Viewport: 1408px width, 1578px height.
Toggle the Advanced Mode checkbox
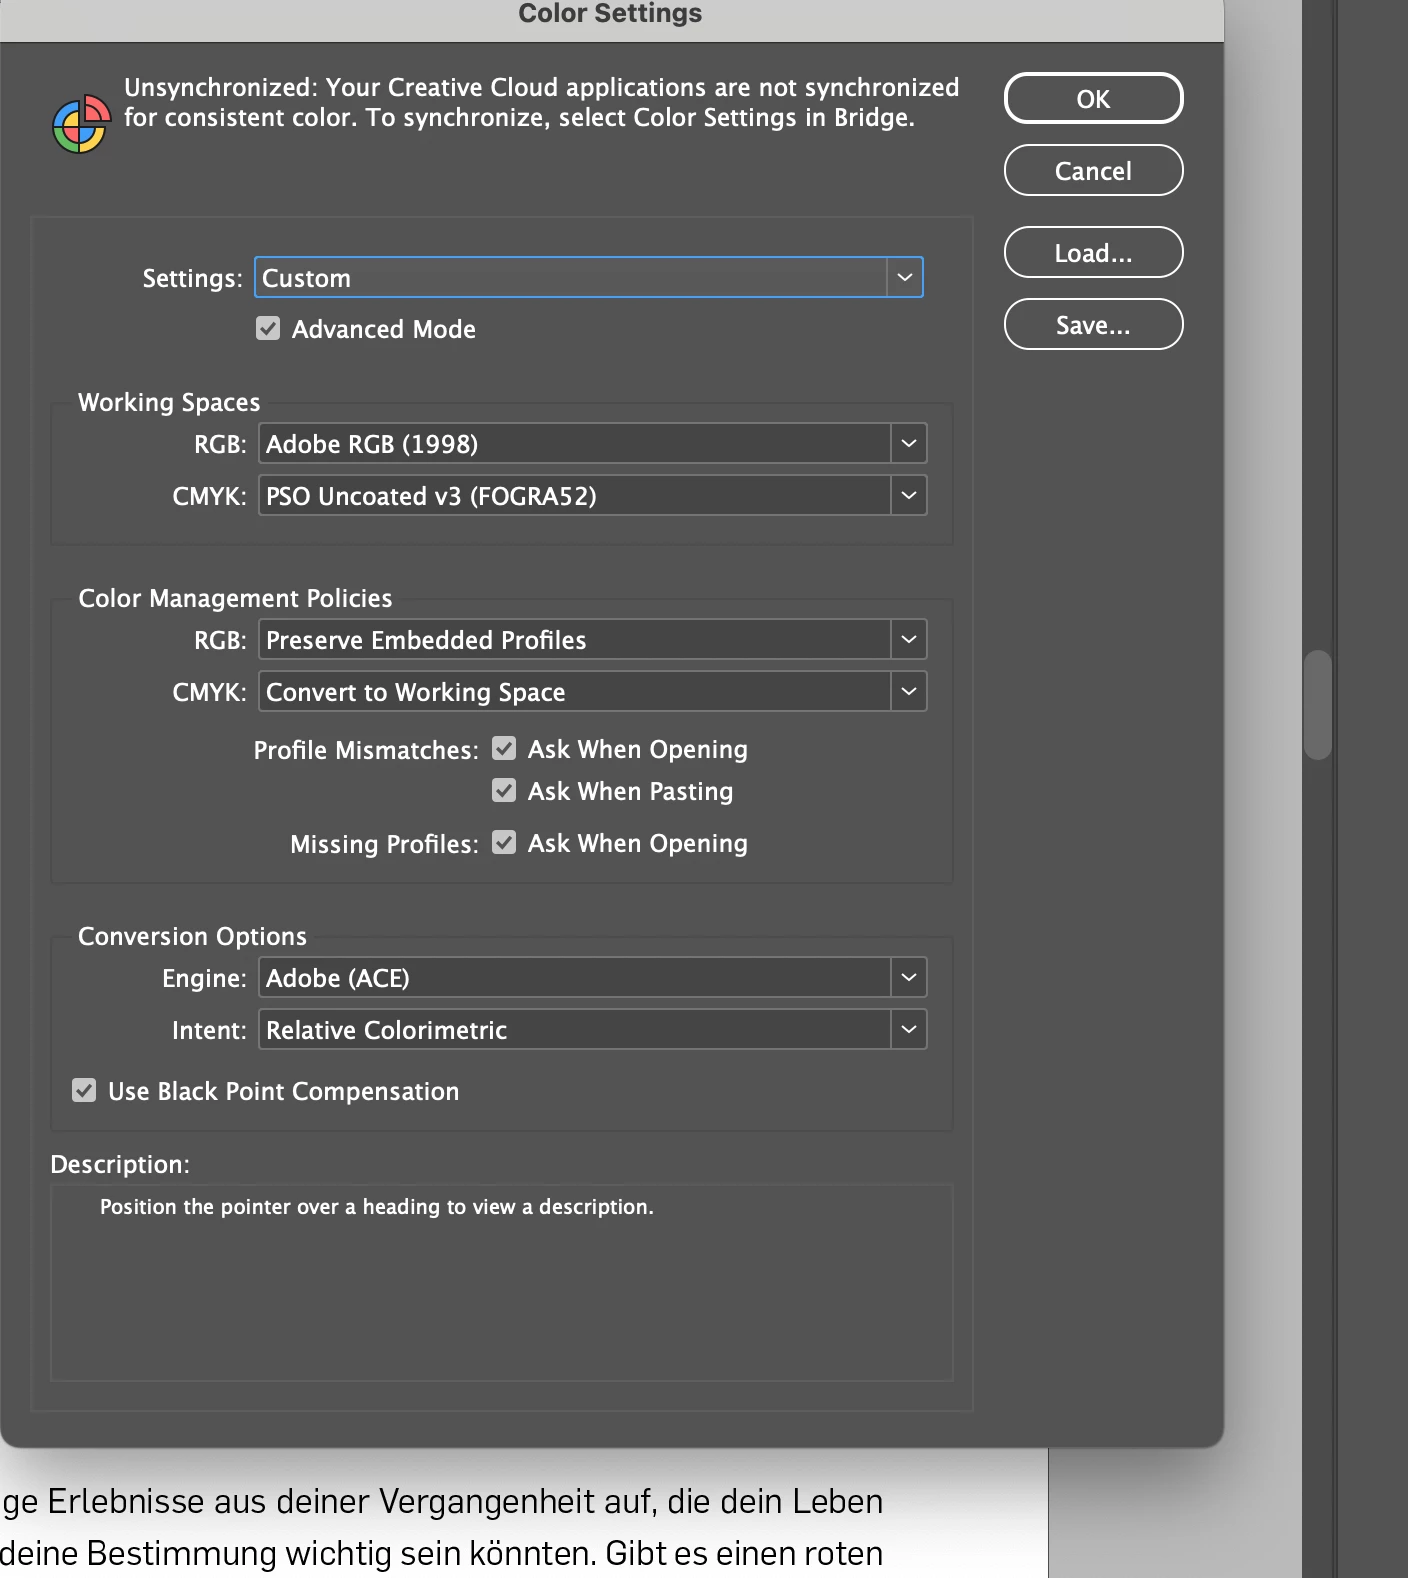[x=268, y=328]
